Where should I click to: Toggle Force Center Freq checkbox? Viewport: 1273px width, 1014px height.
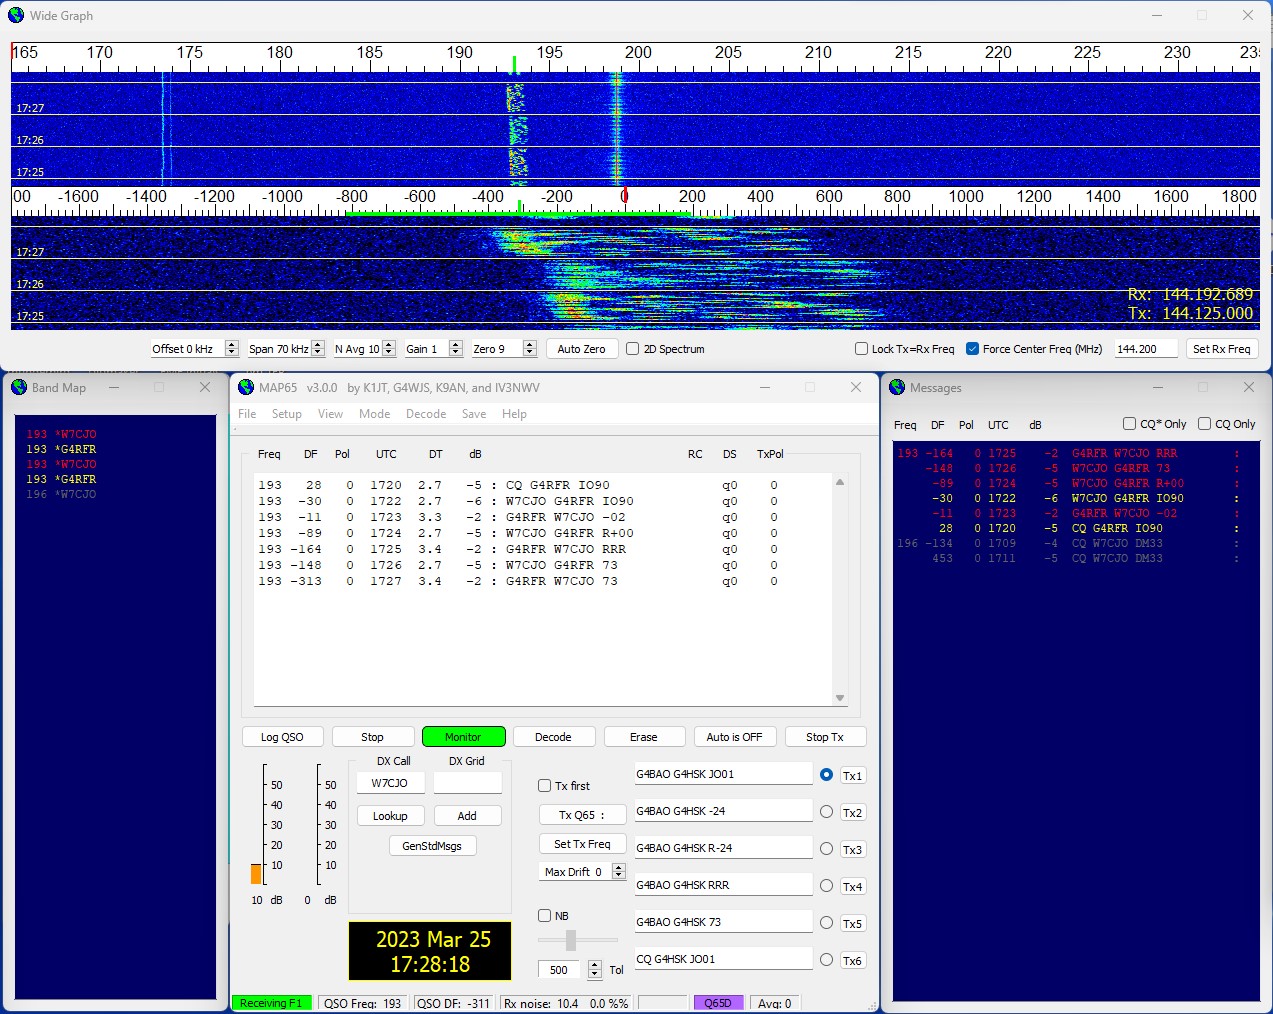tap(972, 349)
